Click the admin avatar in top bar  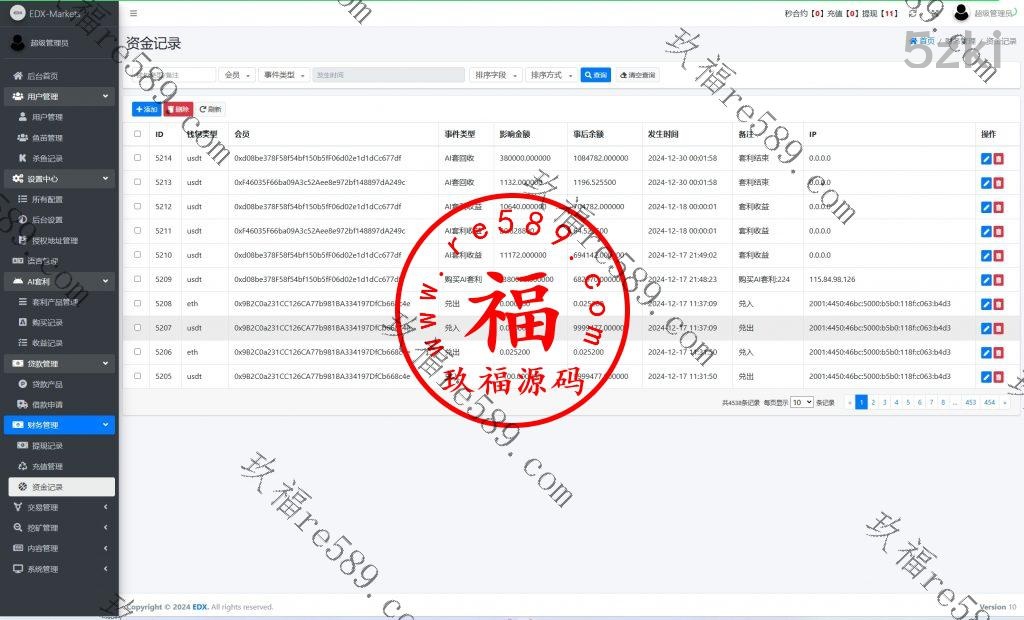pos(961,13)
